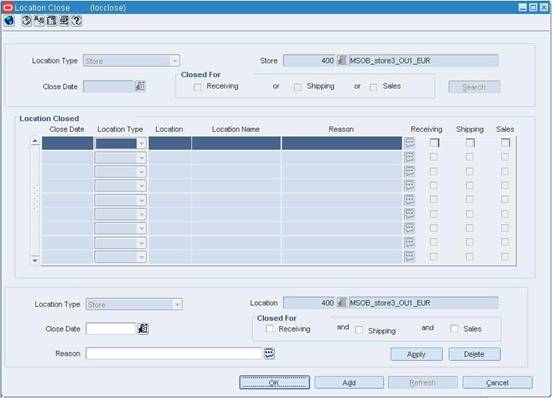Click the Apply button
Screen dimensions: 552x398
tap(416, 354)
